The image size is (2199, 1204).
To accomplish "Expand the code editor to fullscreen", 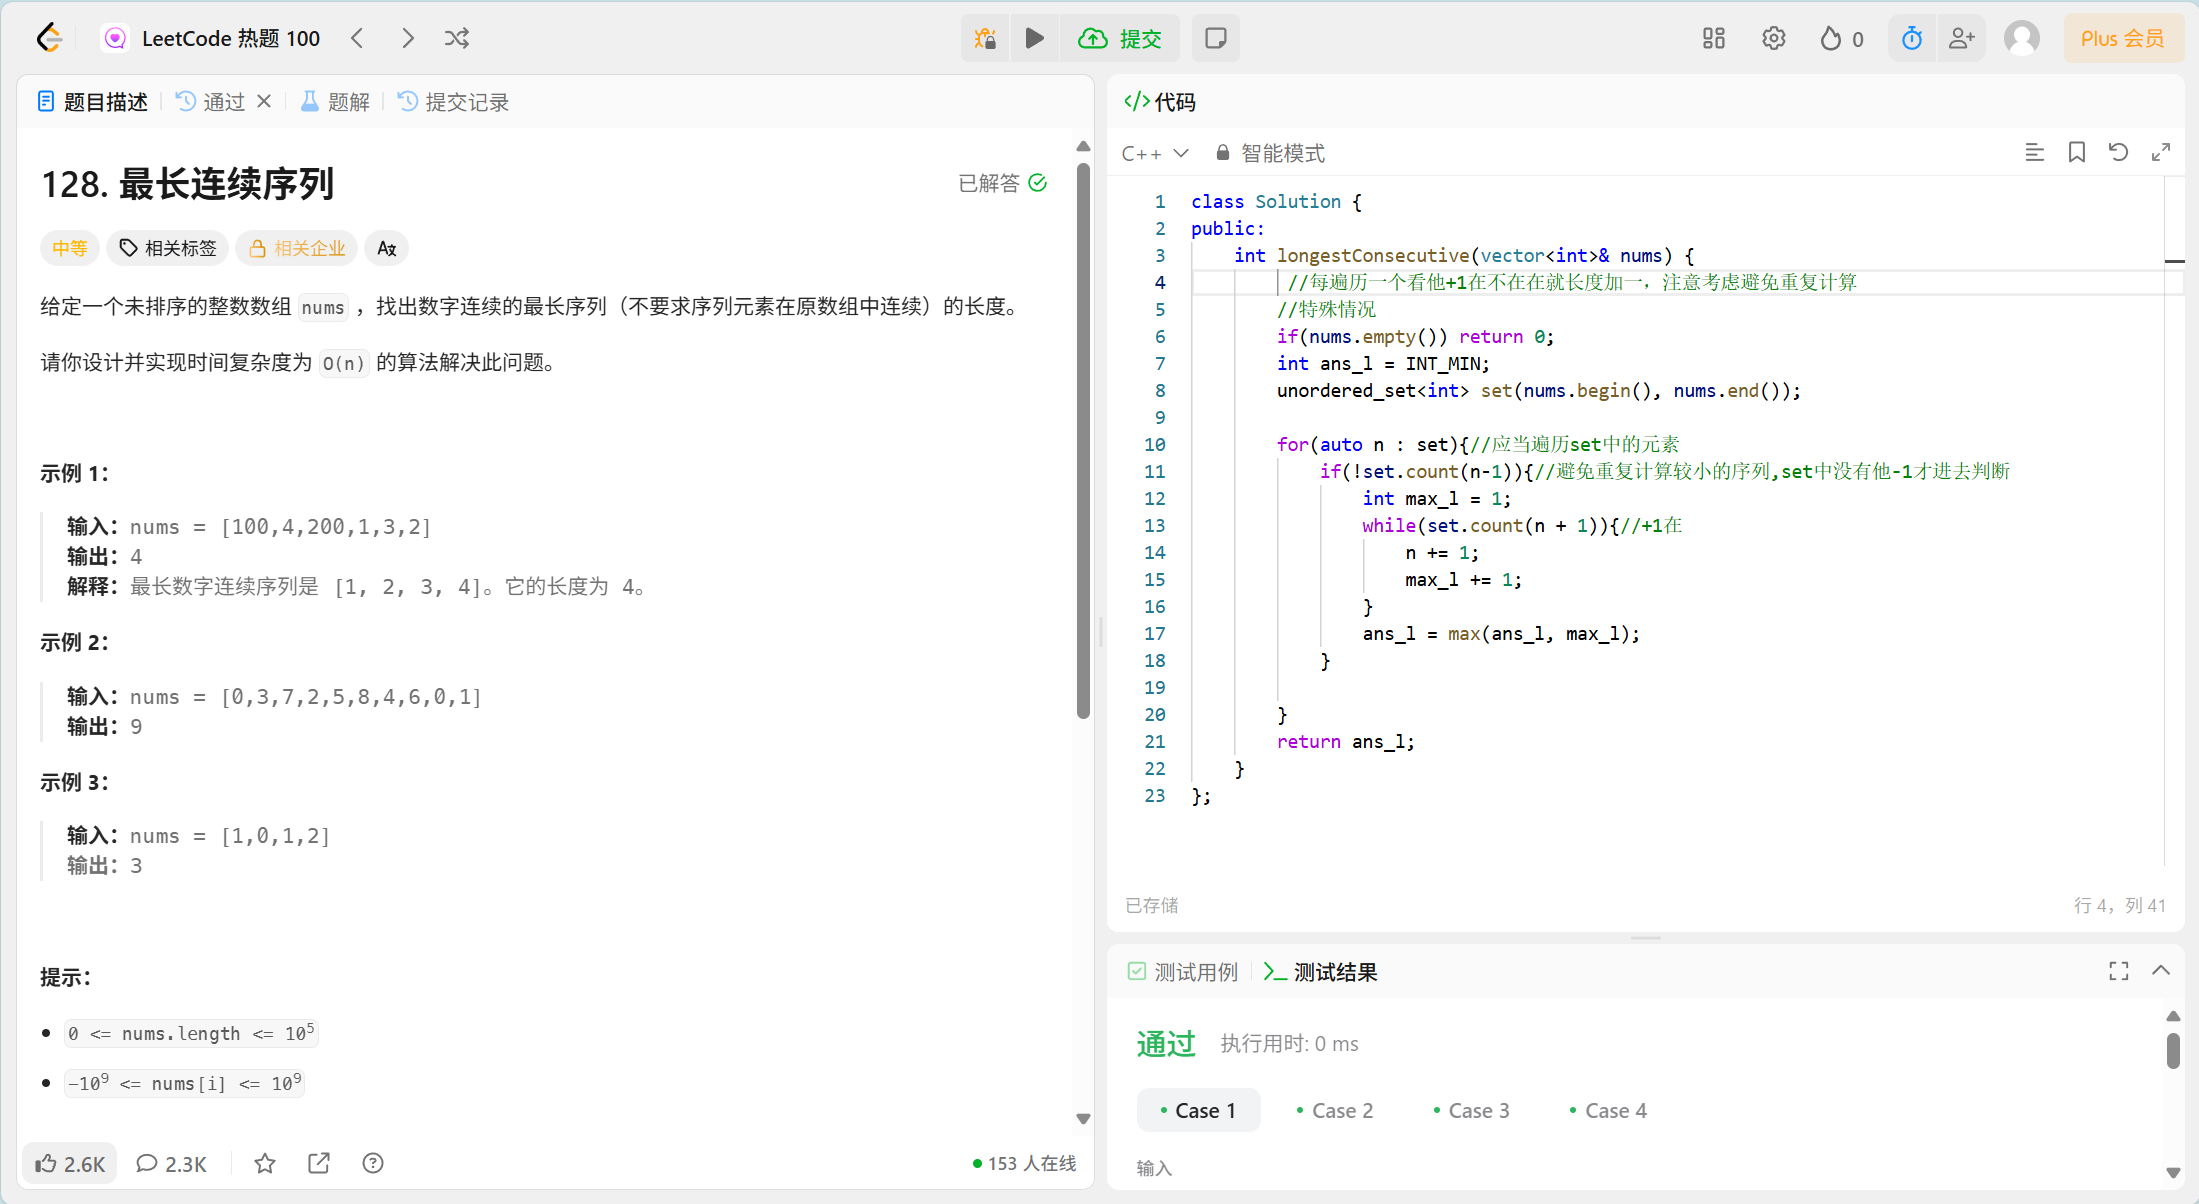I will coord(2161,152).
